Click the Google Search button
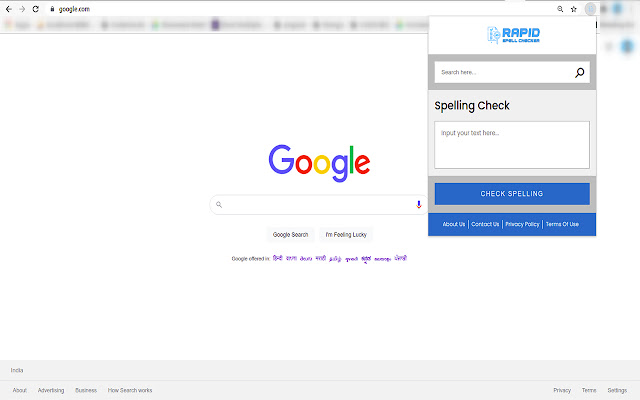 [290, 235]
